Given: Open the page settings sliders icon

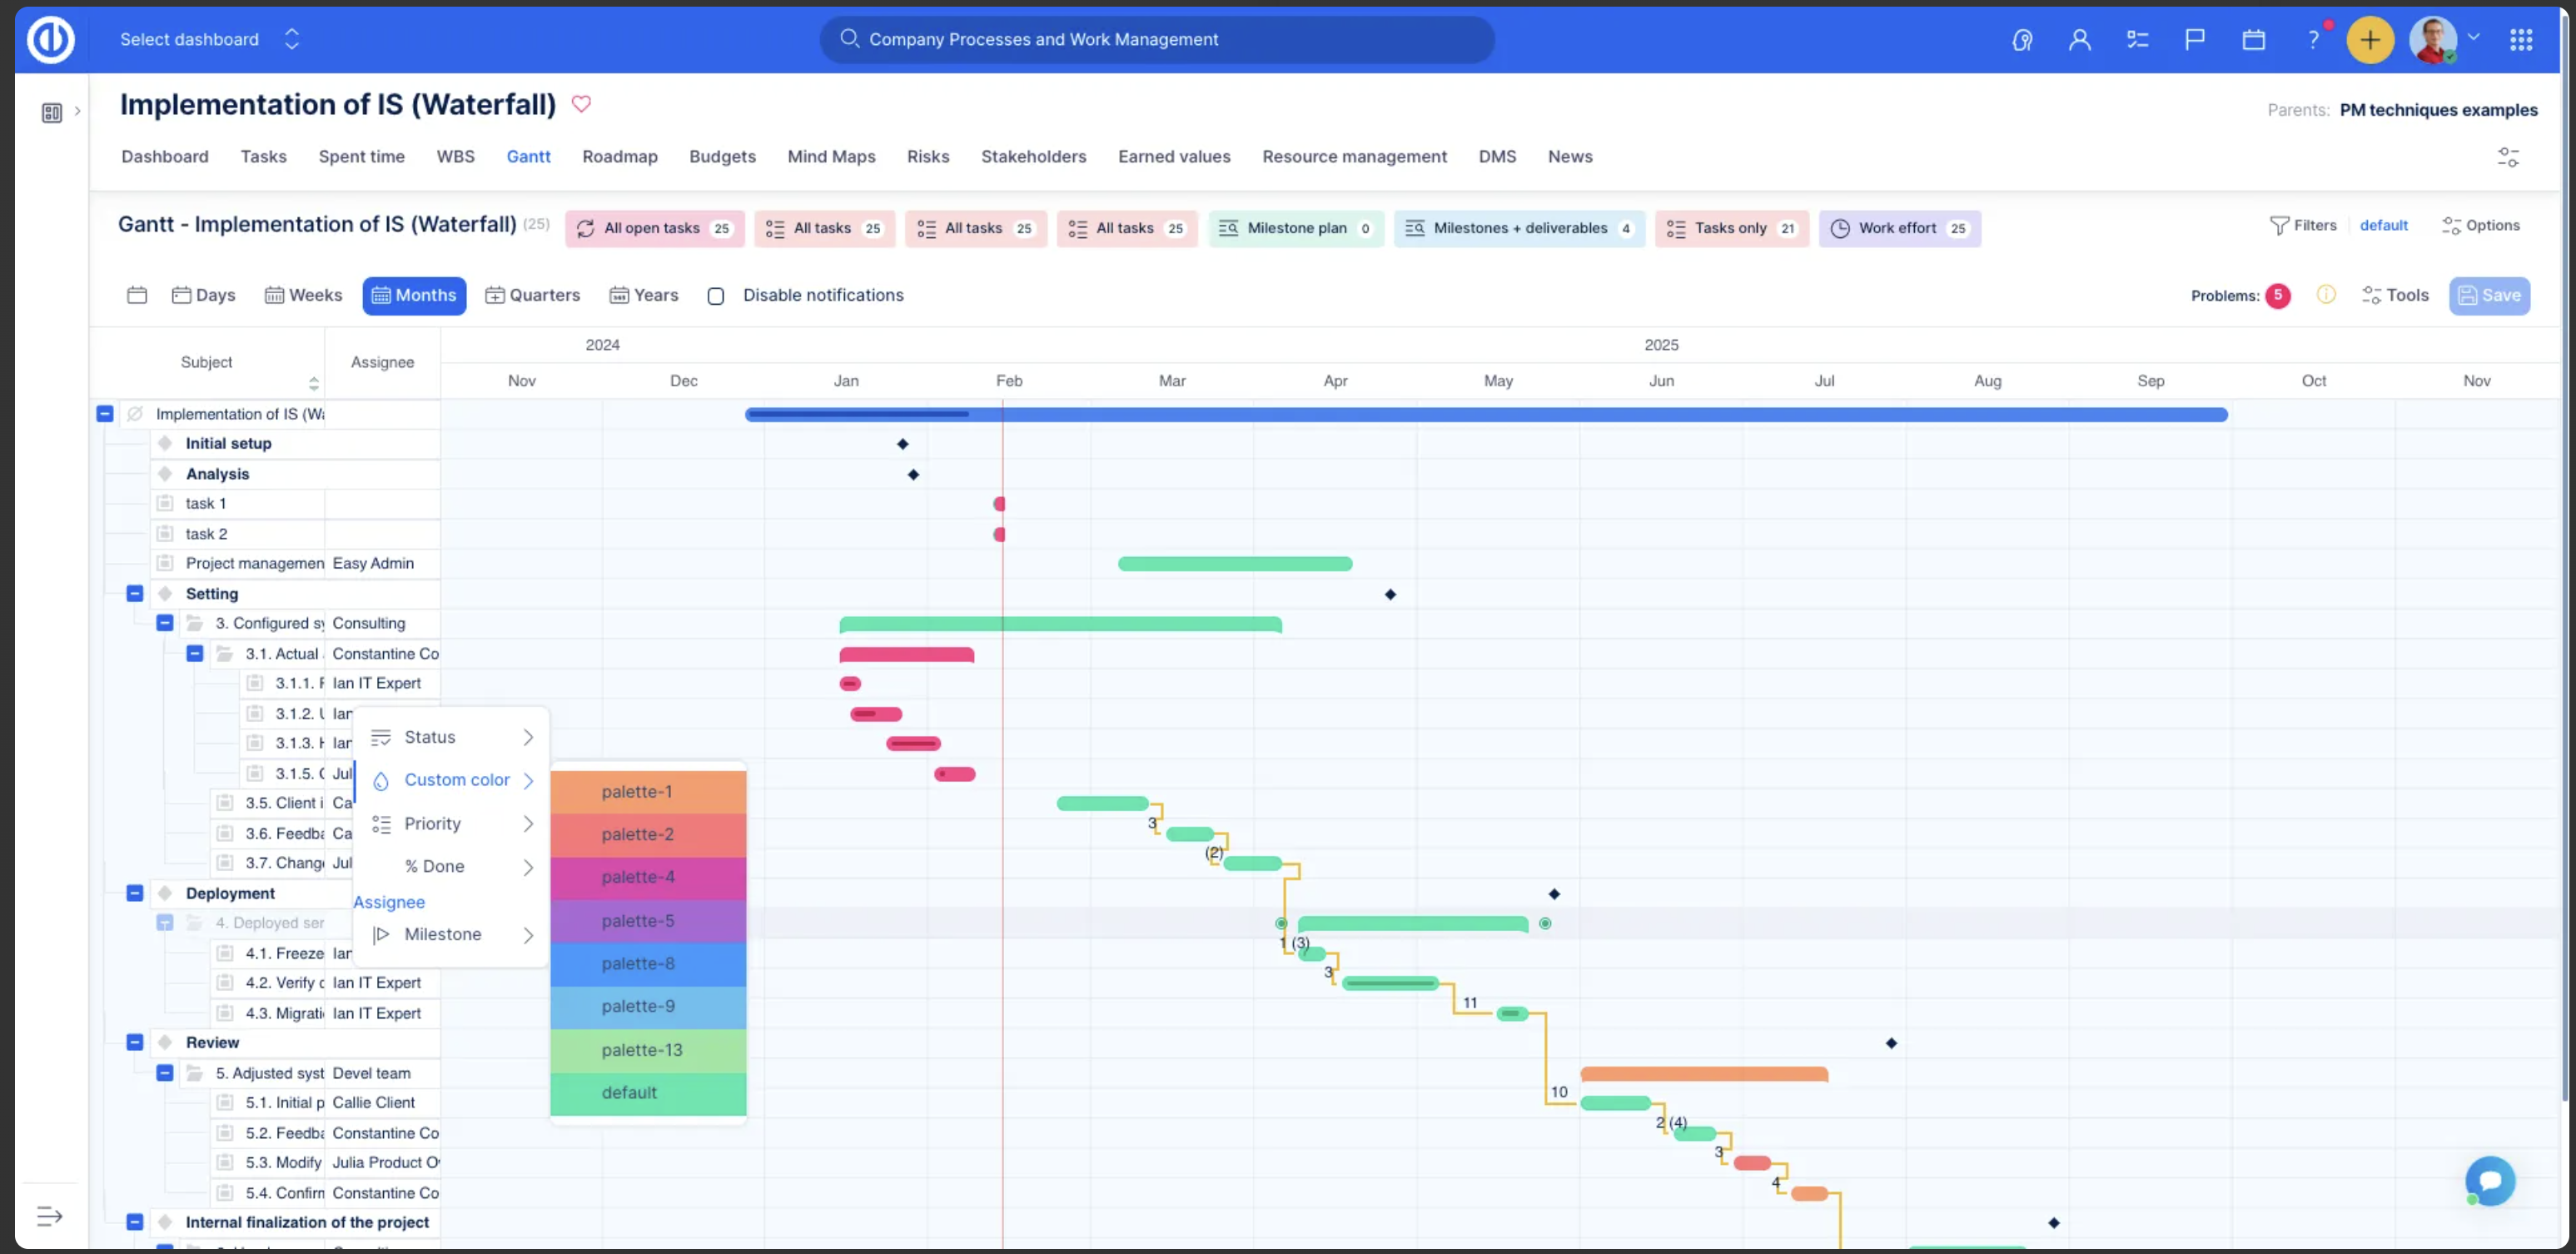Looking at the screenshot, I should click(x=2507, y=157).
